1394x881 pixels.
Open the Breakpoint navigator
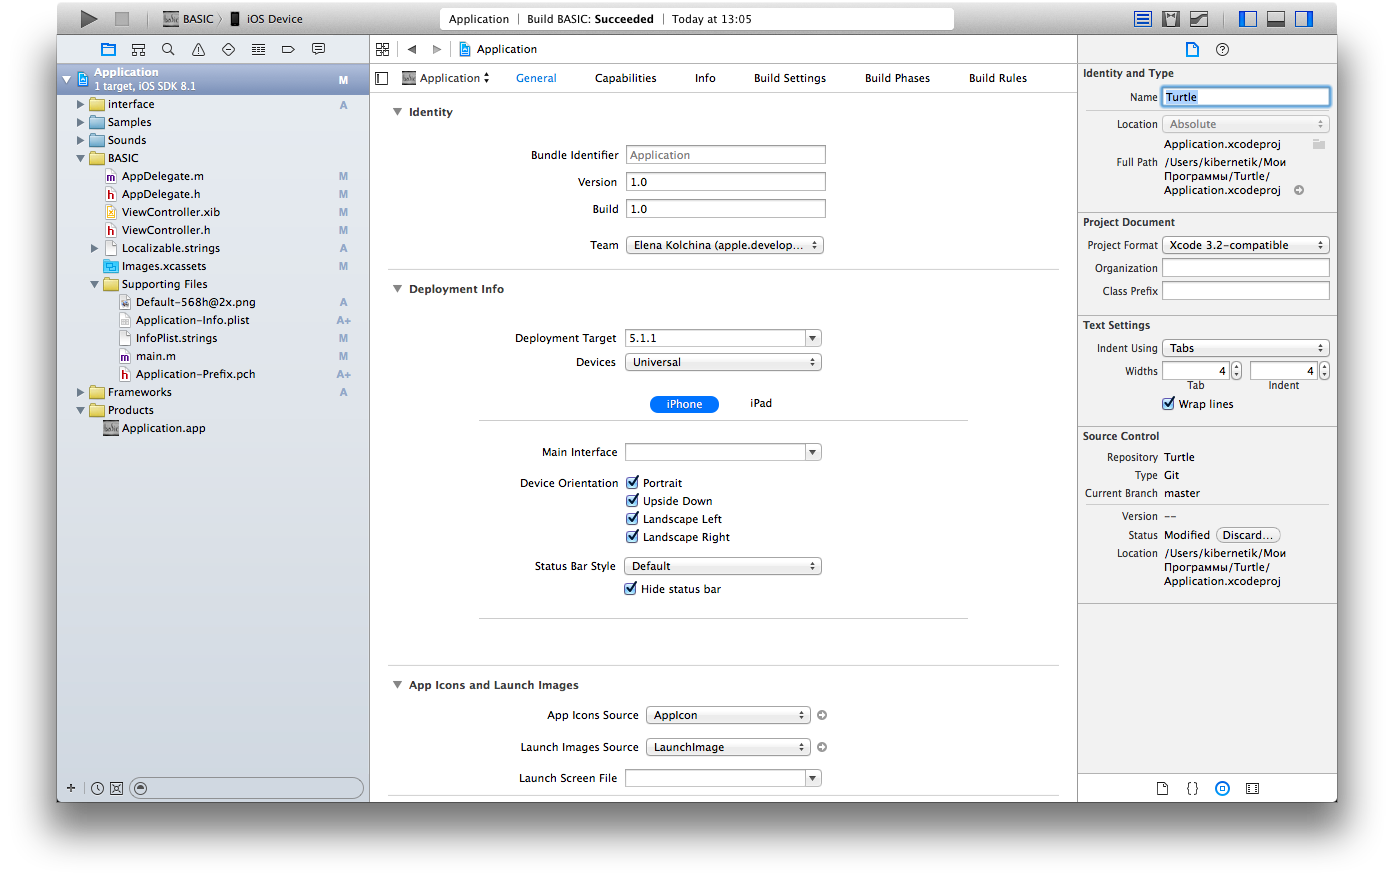(288, 49)
